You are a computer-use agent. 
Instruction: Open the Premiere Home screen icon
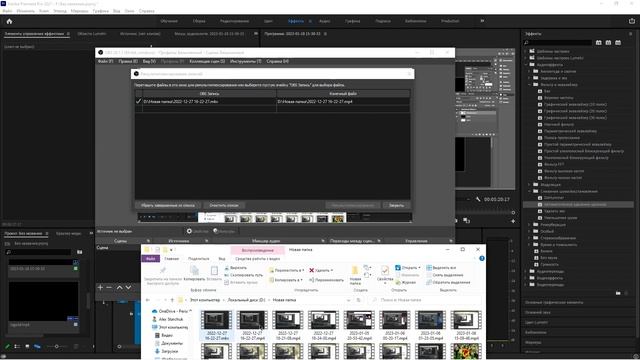pyautogui.click(x=9, y=21)
